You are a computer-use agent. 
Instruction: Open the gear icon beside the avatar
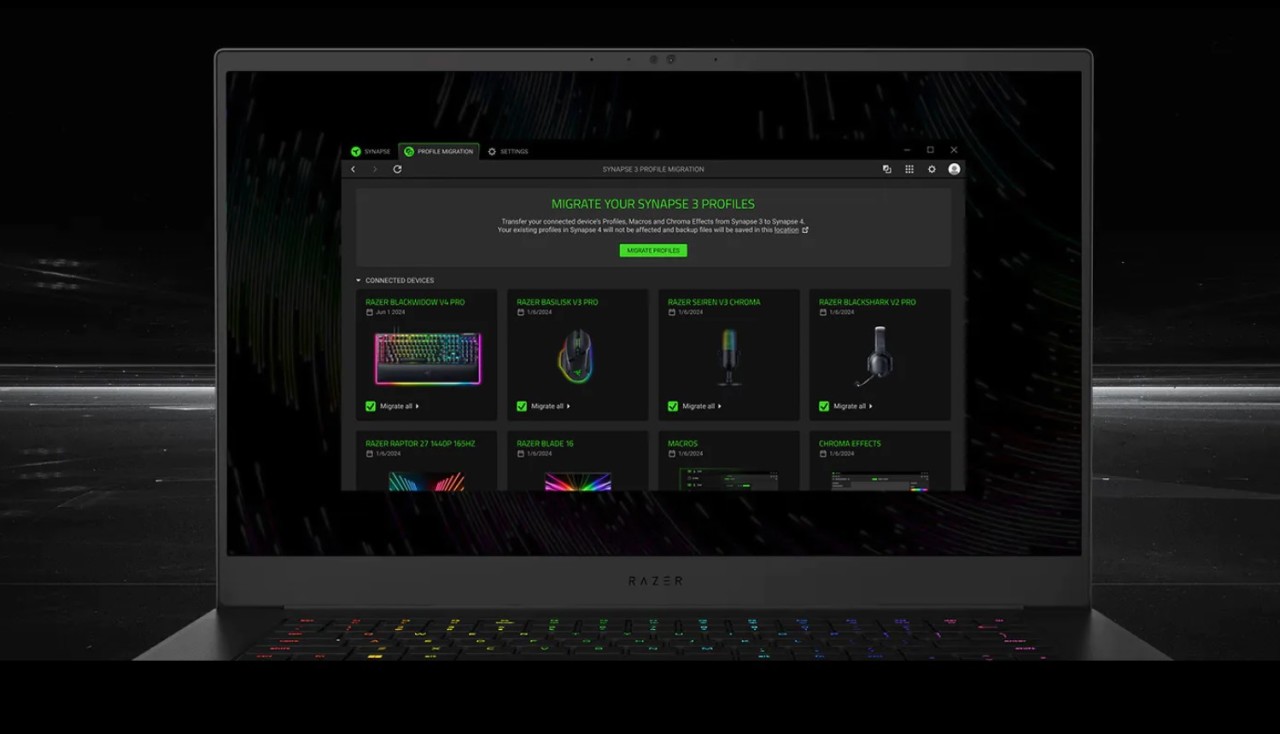tap(932, 169)
